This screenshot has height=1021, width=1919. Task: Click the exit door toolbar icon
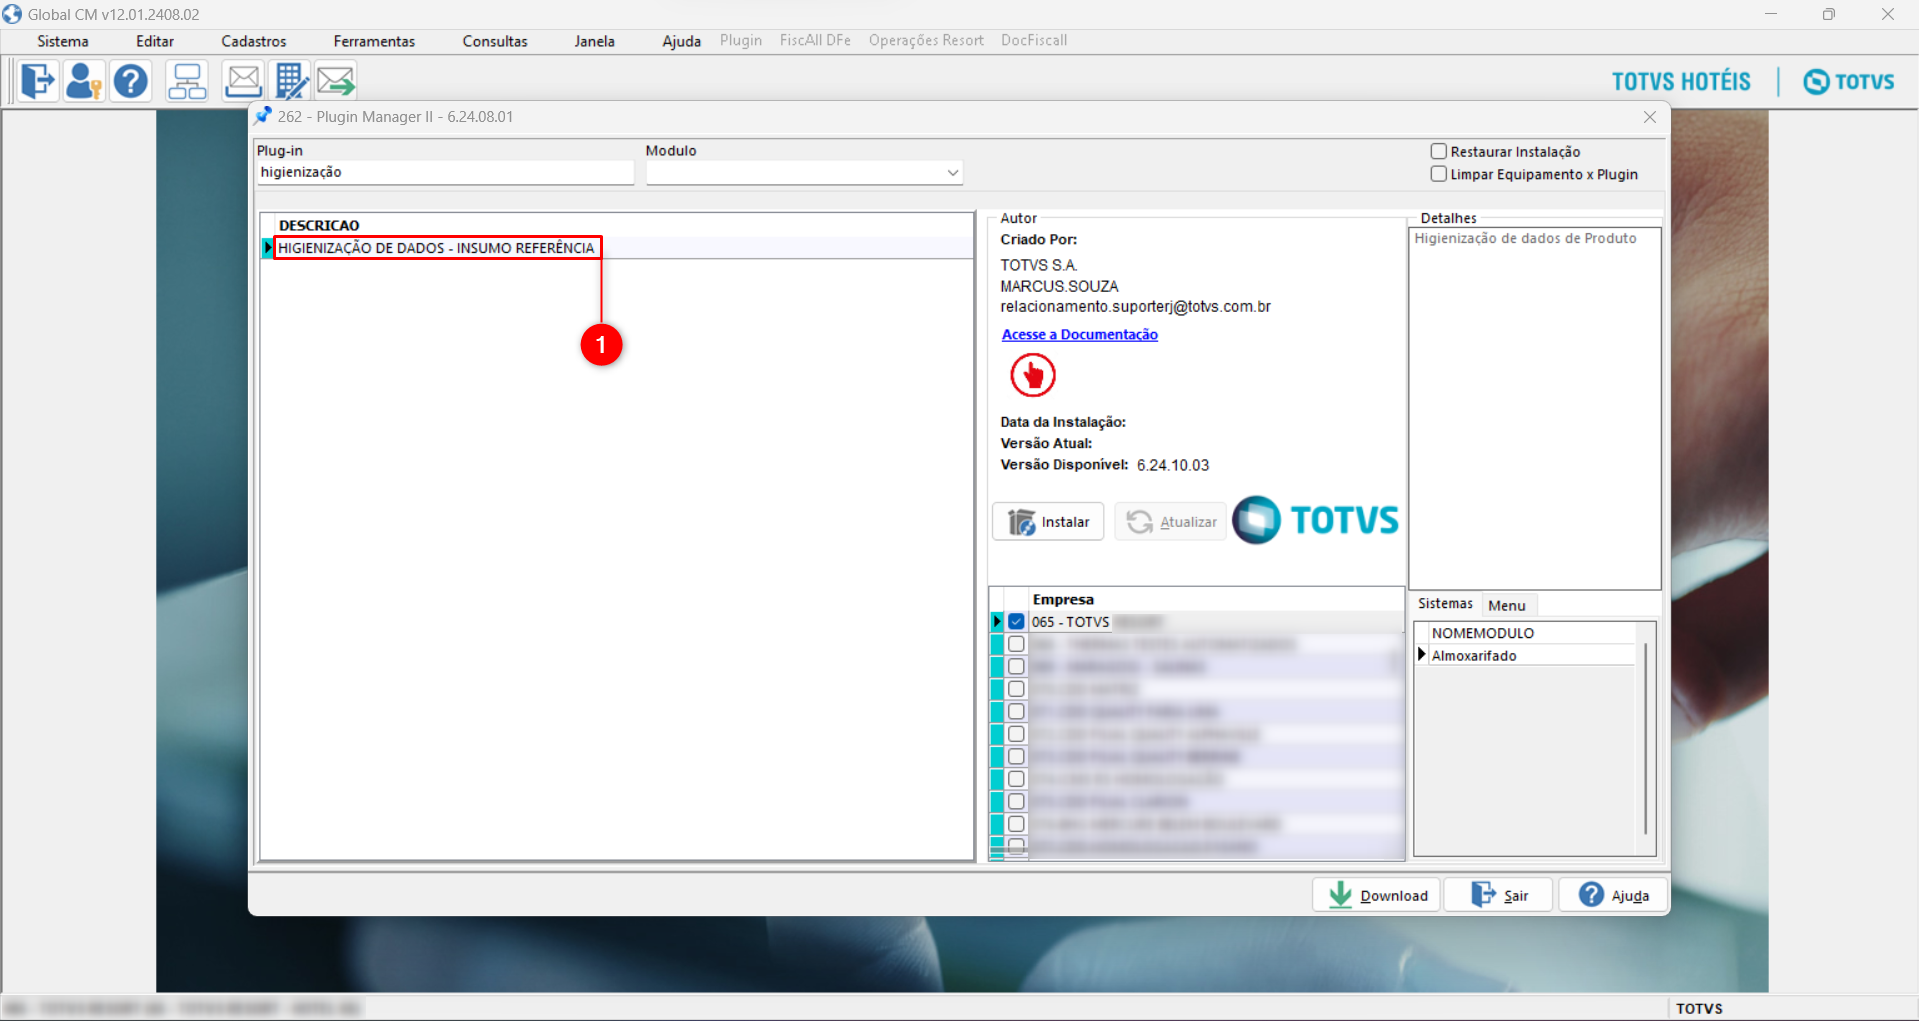coord(38,81)
